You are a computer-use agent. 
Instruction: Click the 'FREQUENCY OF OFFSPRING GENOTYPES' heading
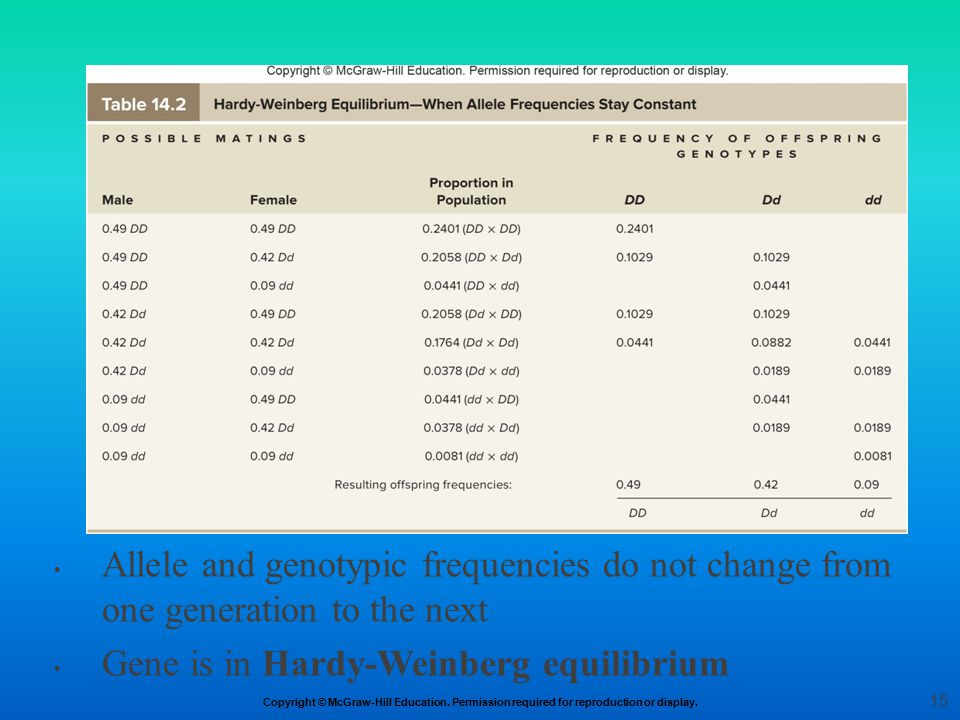tap(737, 146)
